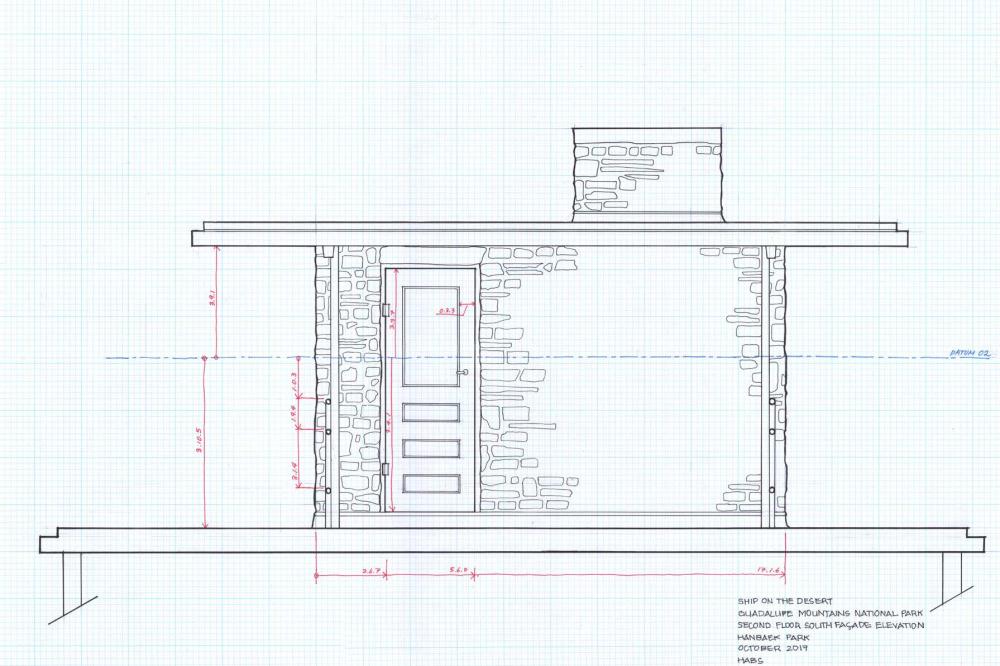Click the upper door hinge
Viewport: 1000px width, 666px height.
coord(384,310)
